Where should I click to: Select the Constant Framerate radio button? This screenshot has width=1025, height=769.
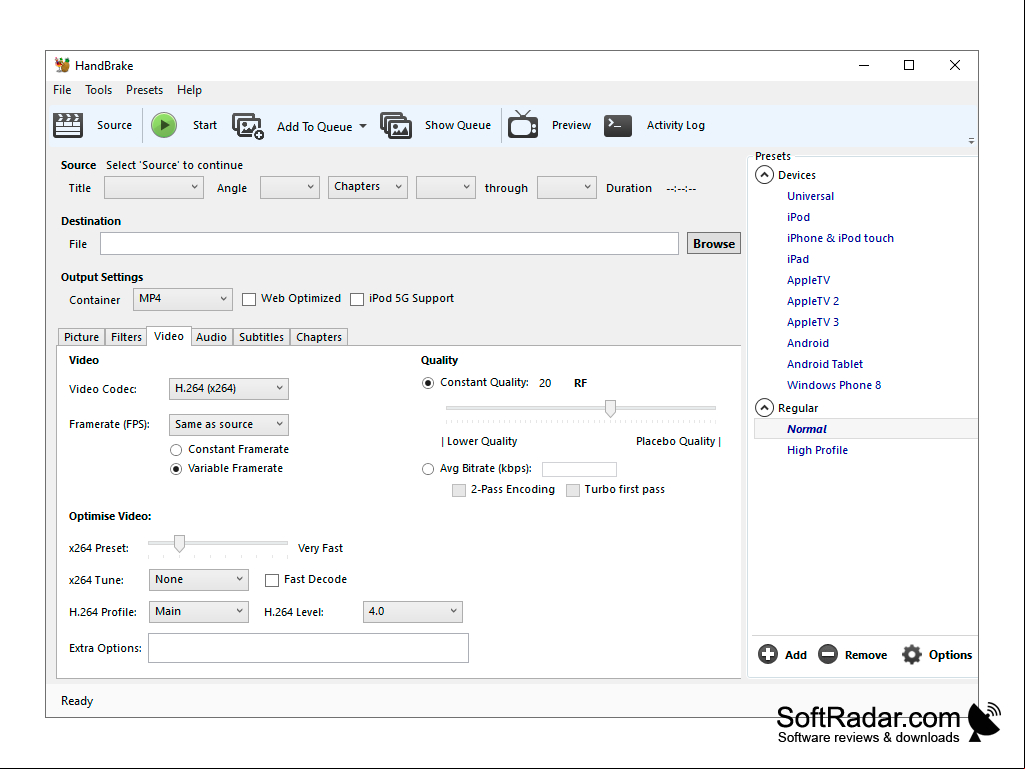[x=176, y=450]
